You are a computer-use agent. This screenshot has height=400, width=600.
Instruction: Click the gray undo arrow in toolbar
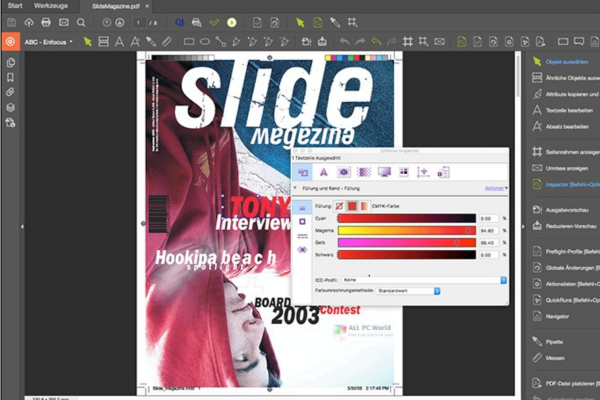[344, 41]
